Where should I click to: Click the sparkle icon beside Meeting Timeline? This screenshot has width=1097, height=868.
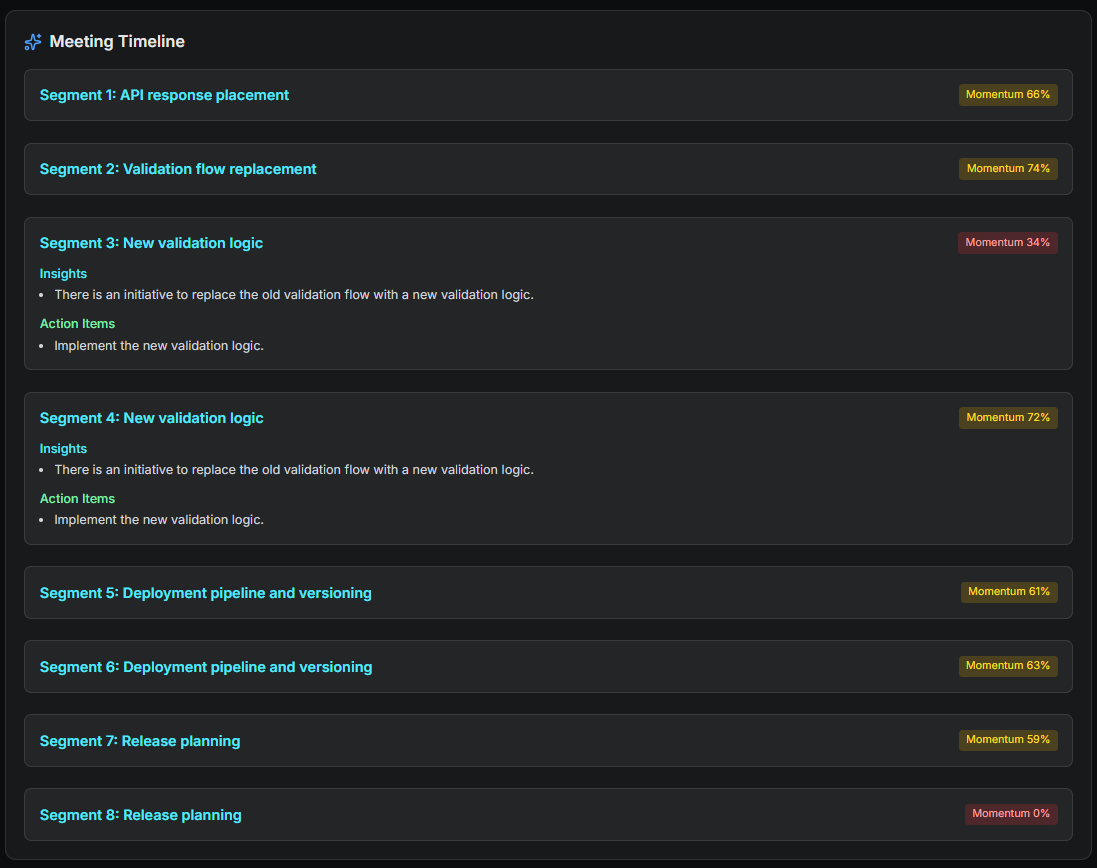point(33,42)
